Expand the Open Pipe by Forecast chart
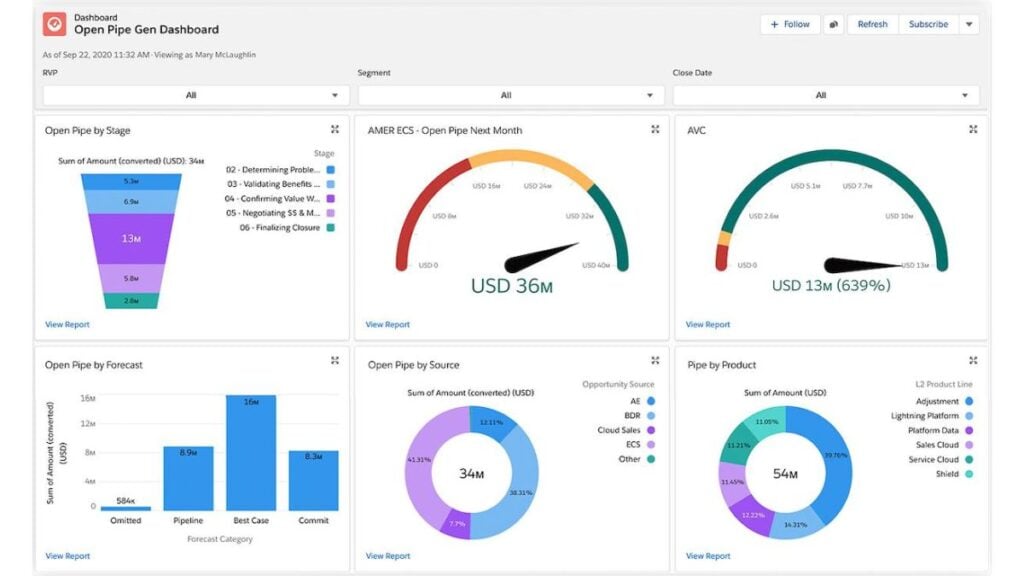 (x=335, y=360)
